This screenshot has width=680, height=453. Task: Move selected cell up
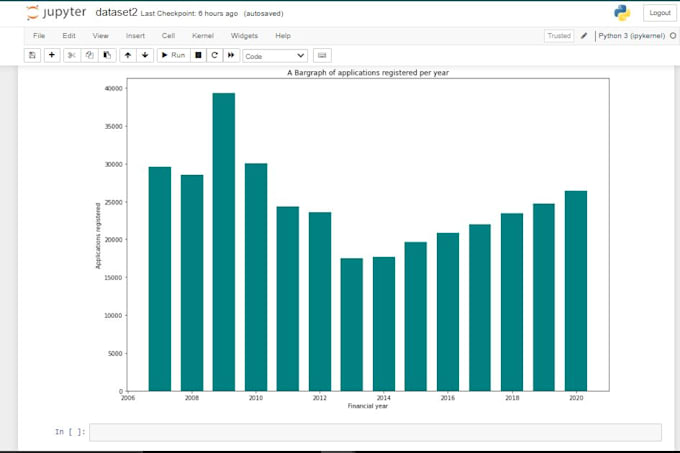coord(128,55)
